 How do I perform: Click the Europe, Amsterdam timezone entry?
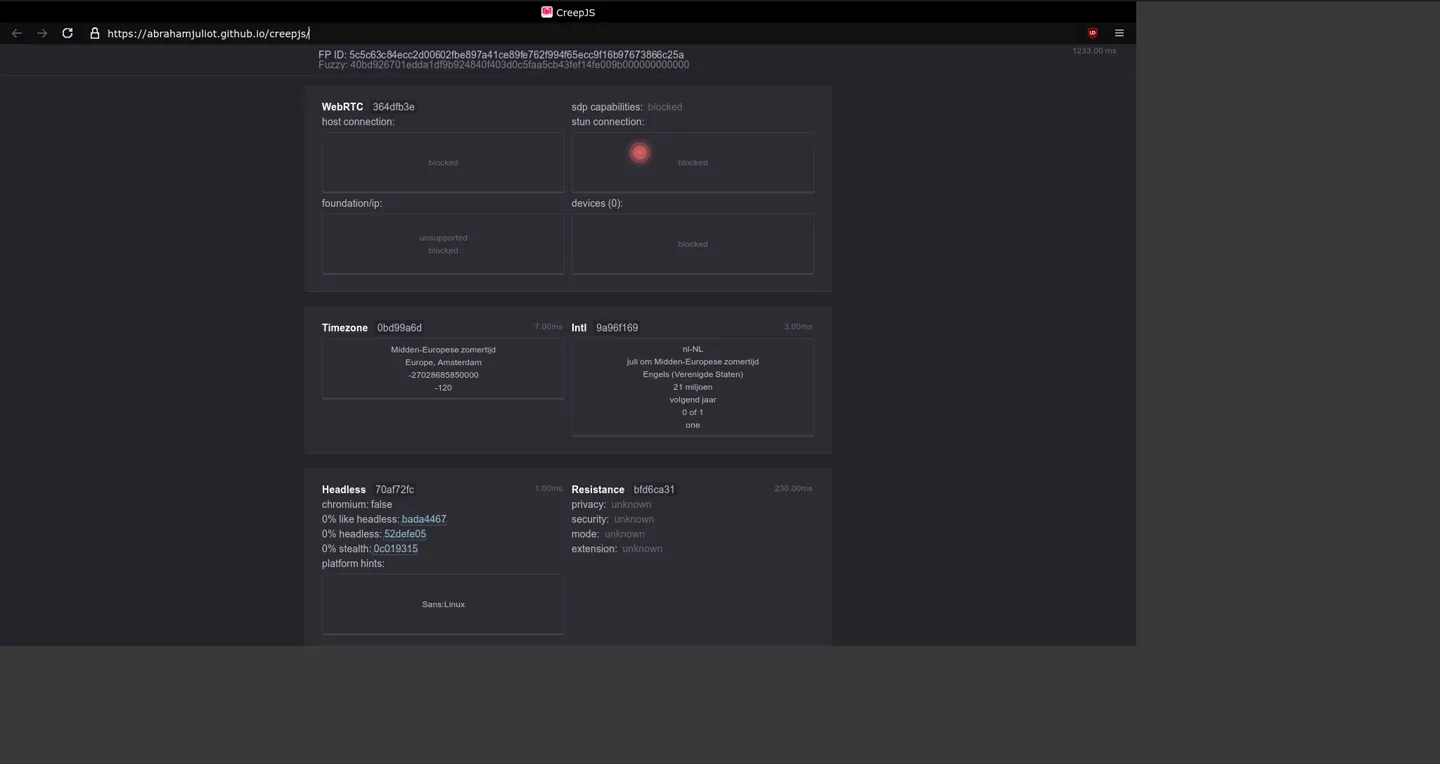click(x=443, y=362)
